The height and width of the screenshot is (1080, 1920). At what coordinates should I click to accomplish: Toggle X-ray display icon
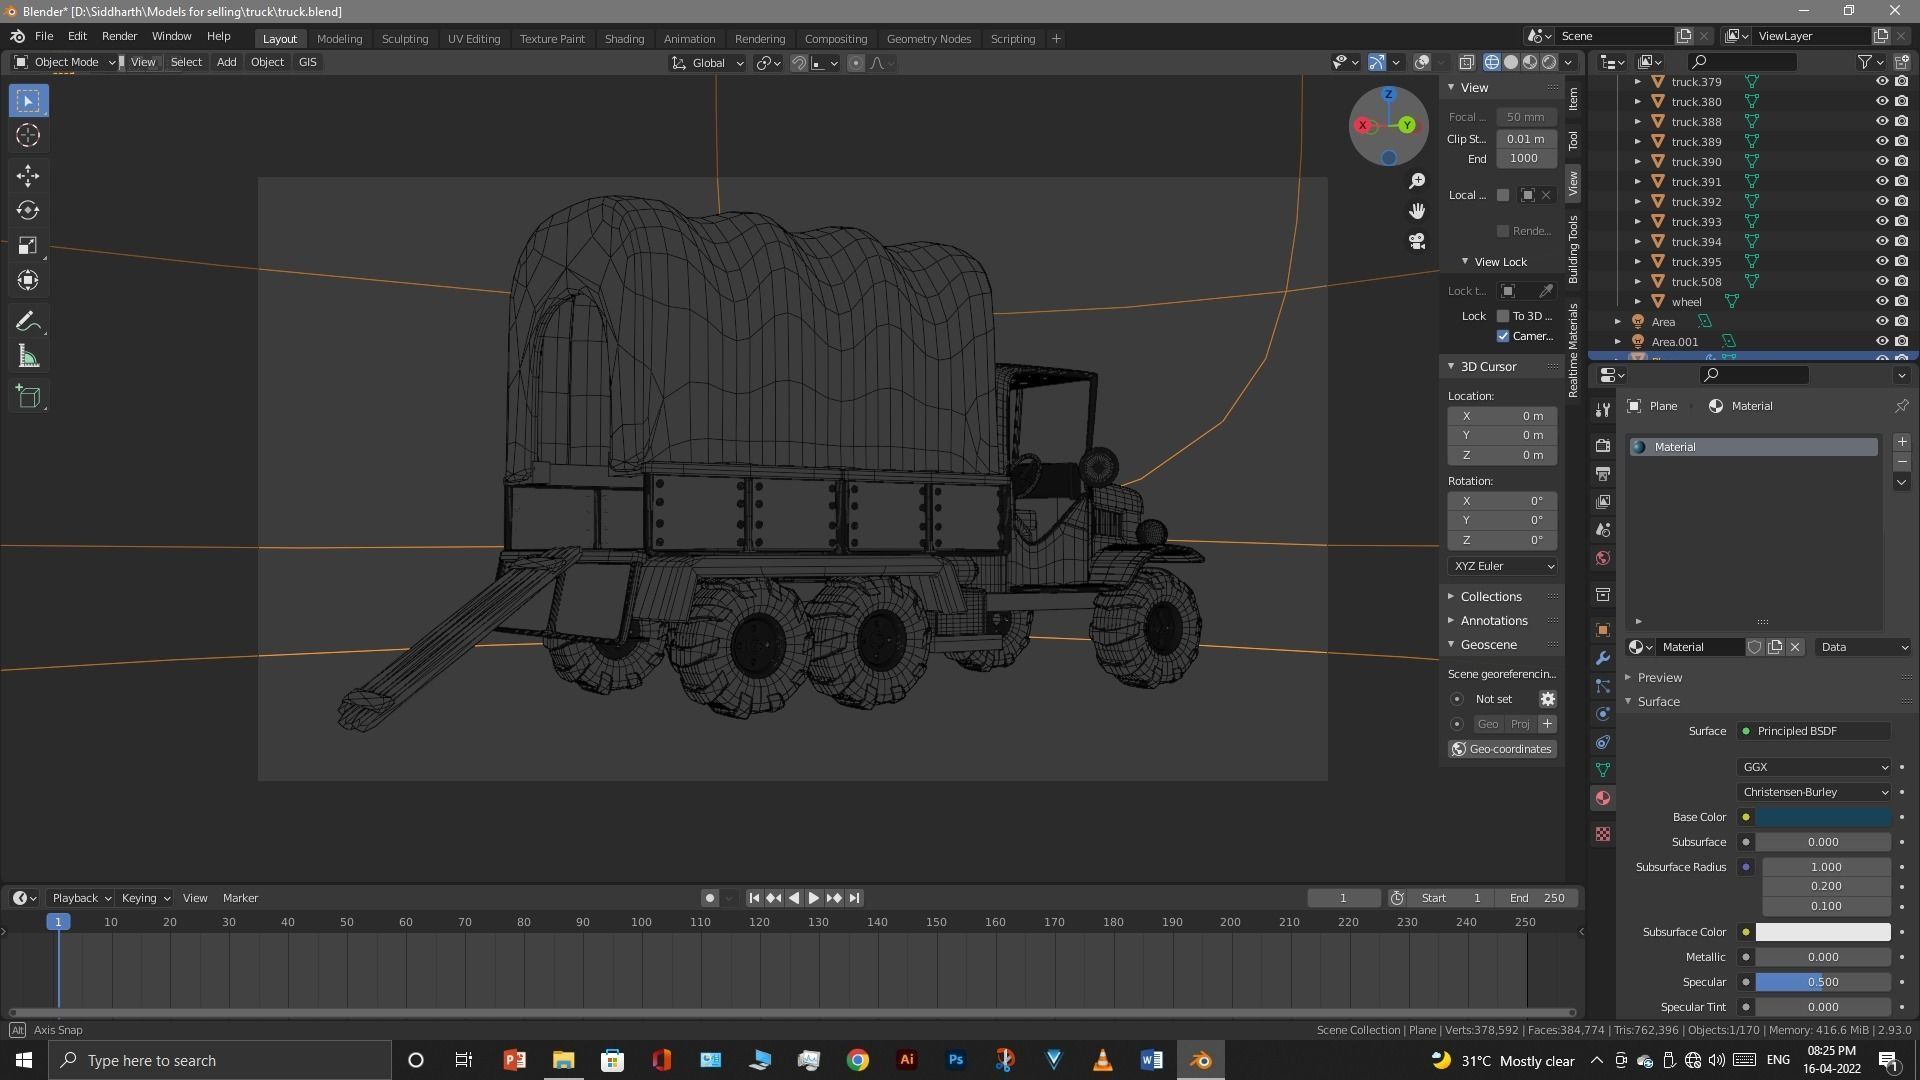pyautogui.click(x=1466, y=62)
